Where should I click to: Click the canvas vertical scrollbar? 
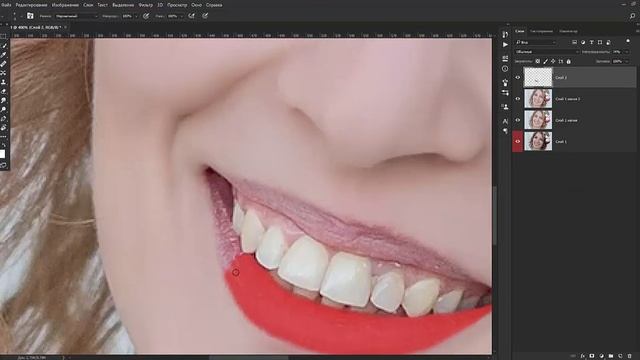[x=495, y=216]
